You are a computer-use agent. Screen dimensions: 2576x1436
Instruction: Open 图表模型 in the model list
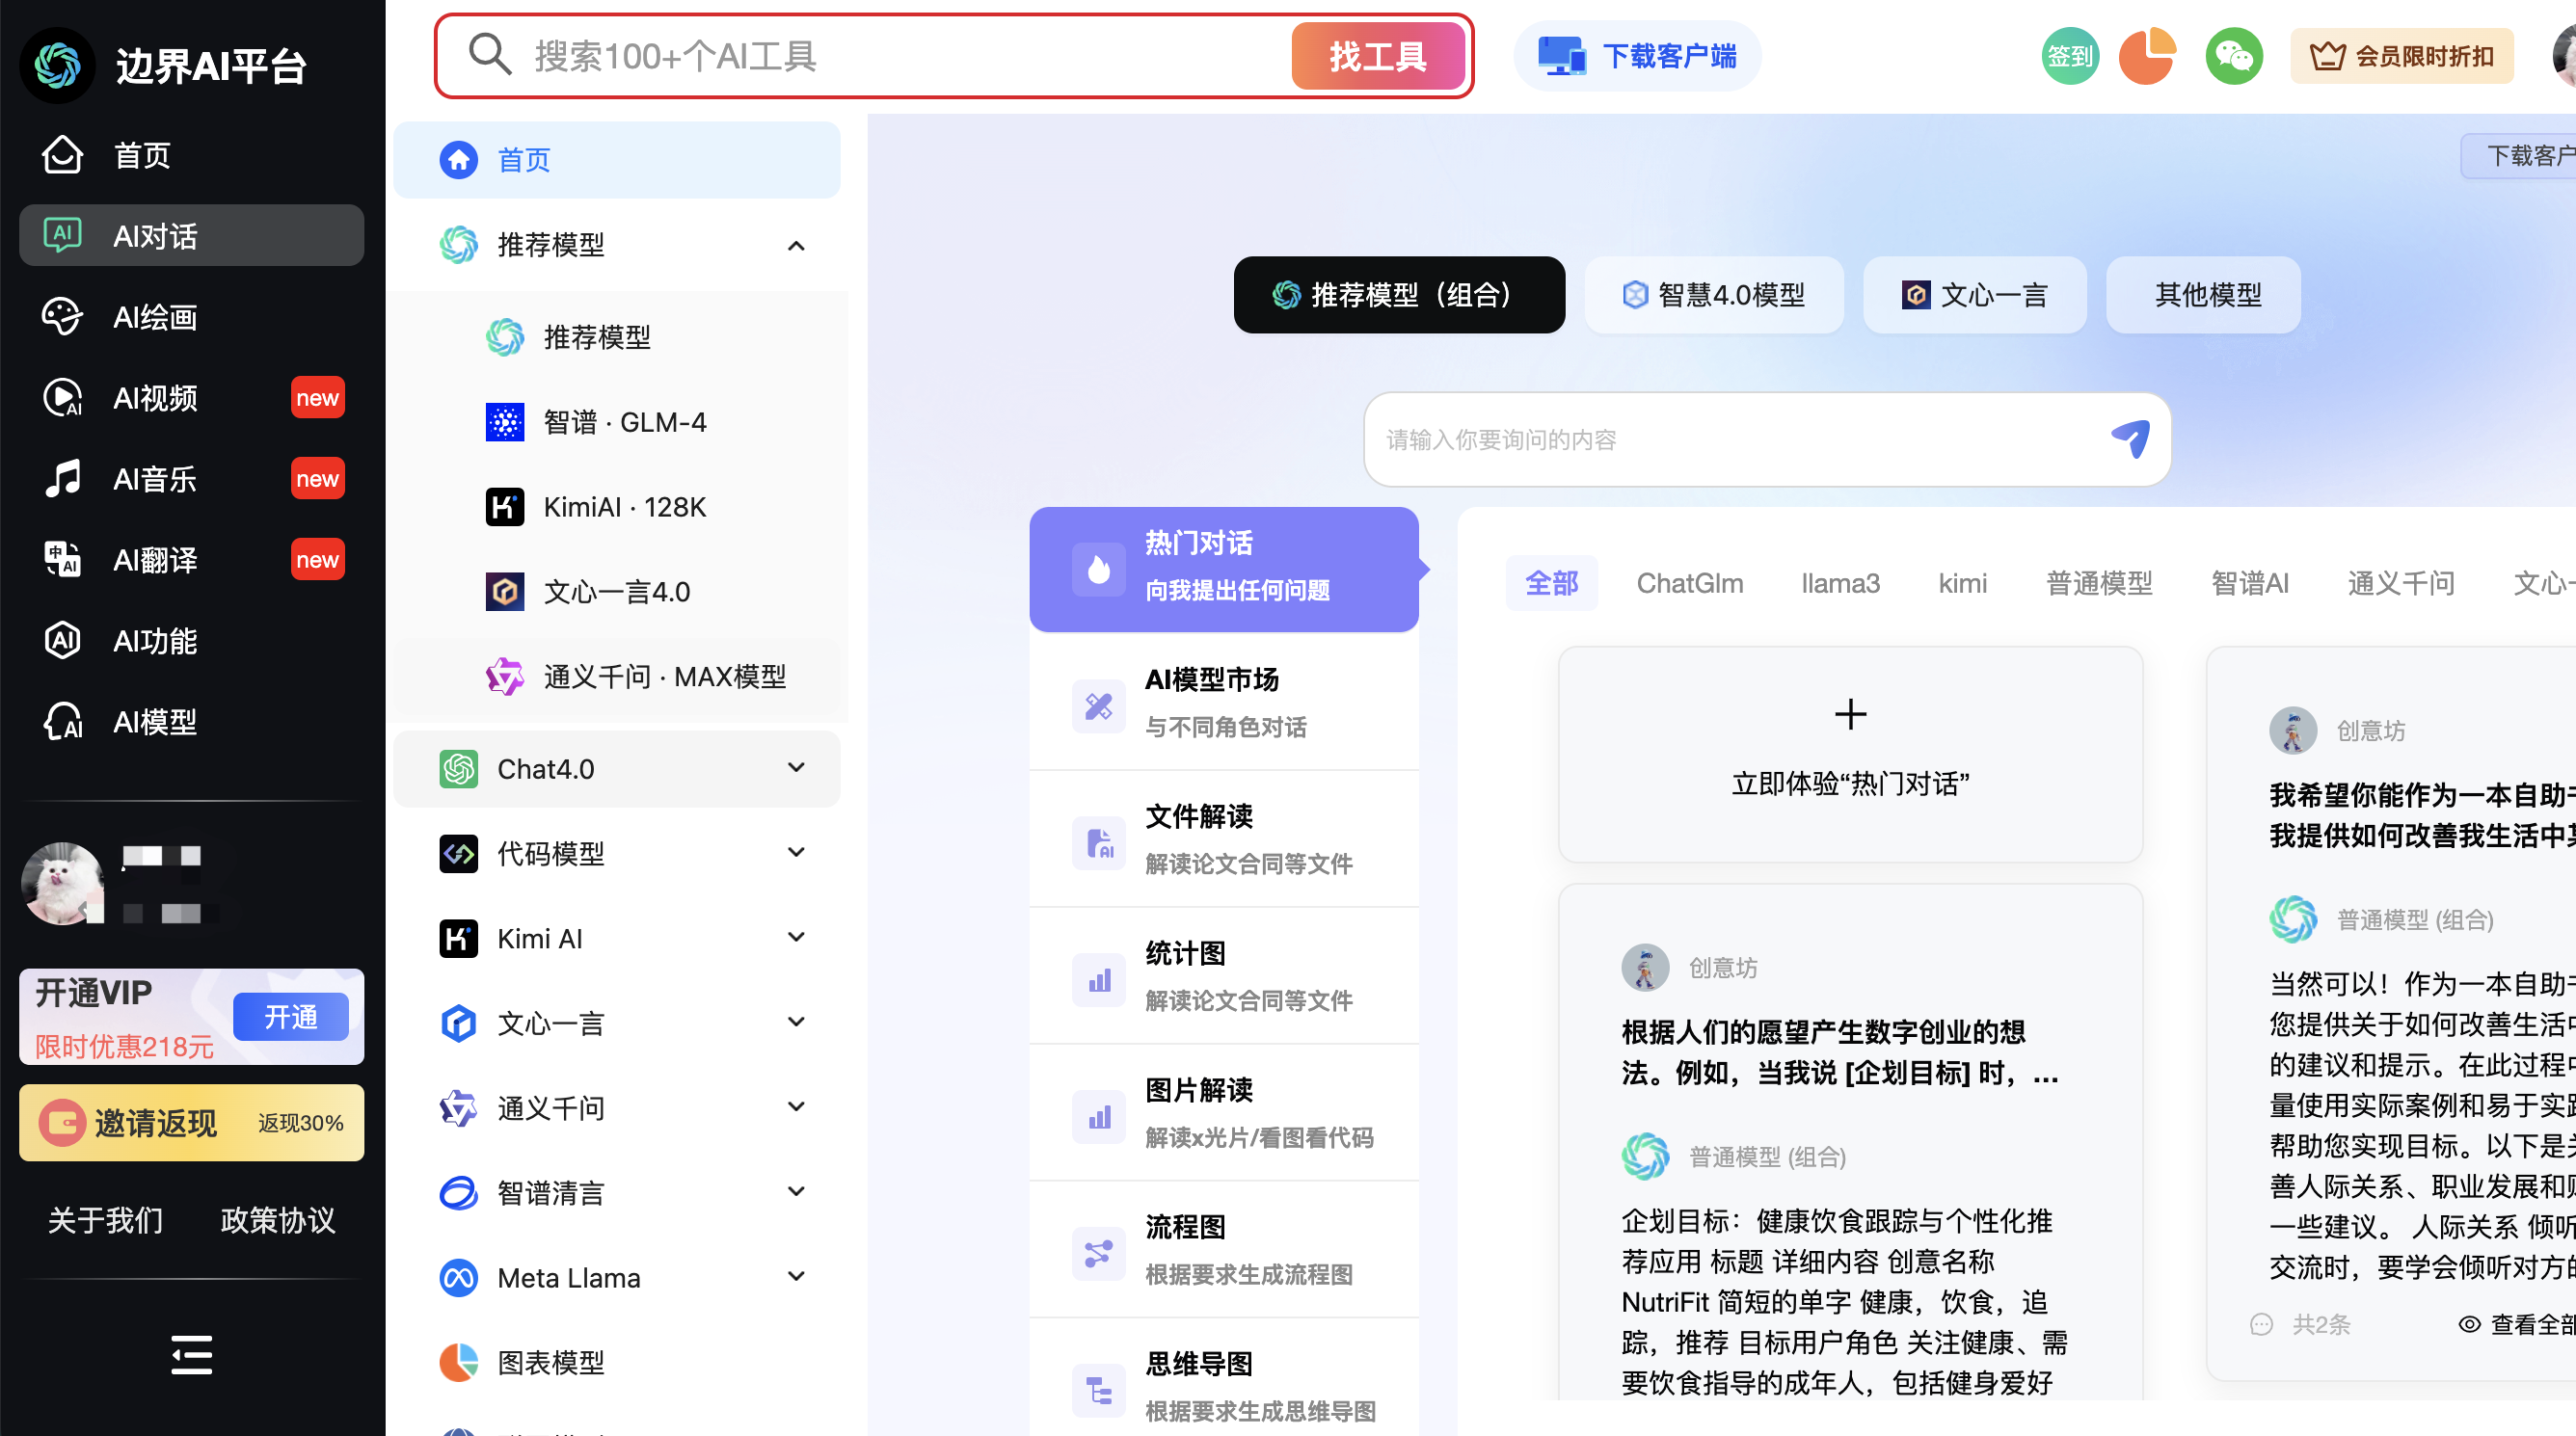pyautogui.click(x=617, y=1363)
